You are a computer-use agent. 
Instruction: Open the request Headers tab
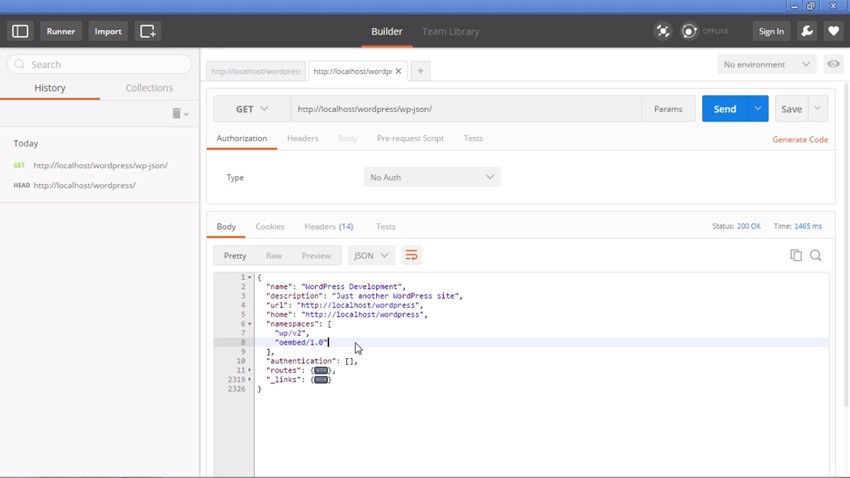point(302,138)
